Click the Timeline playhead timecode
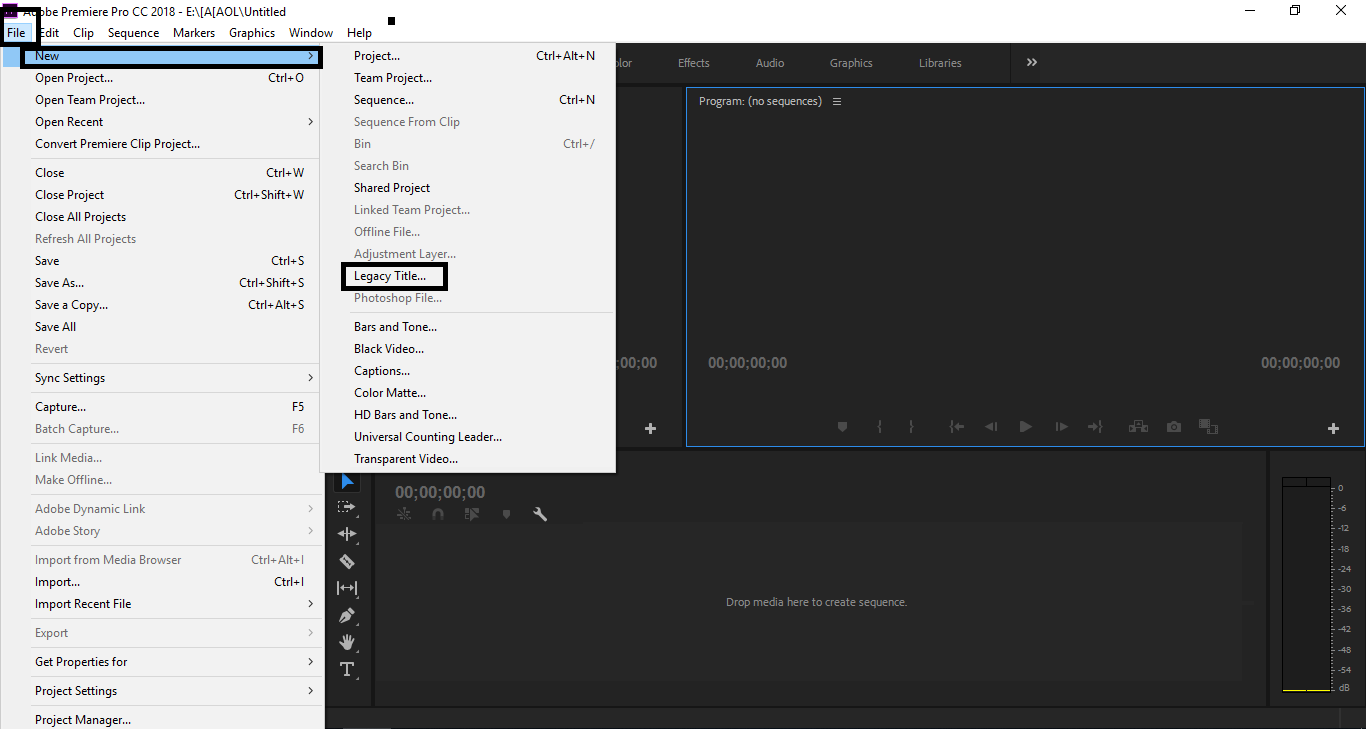Screen dimensions: 1366x729 [x=440, y=492]
